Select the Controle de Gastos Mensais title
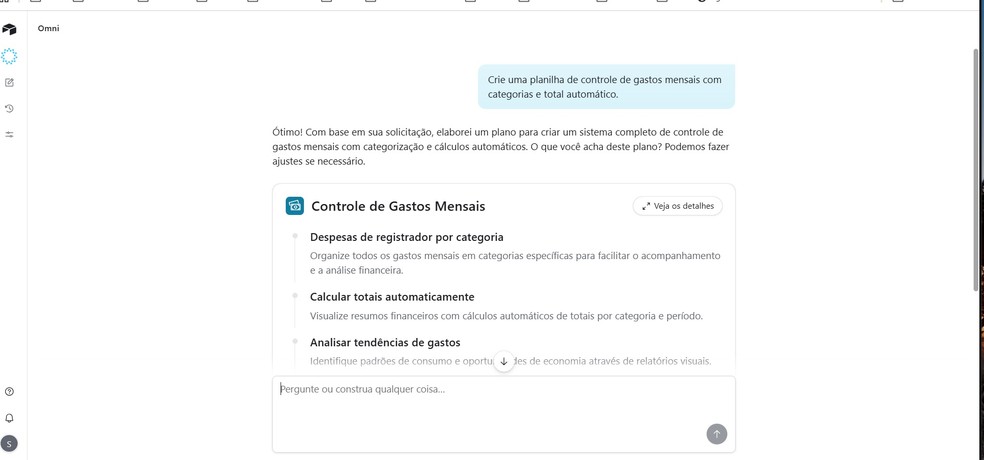984x460 pixels. (x=398, y=206)
